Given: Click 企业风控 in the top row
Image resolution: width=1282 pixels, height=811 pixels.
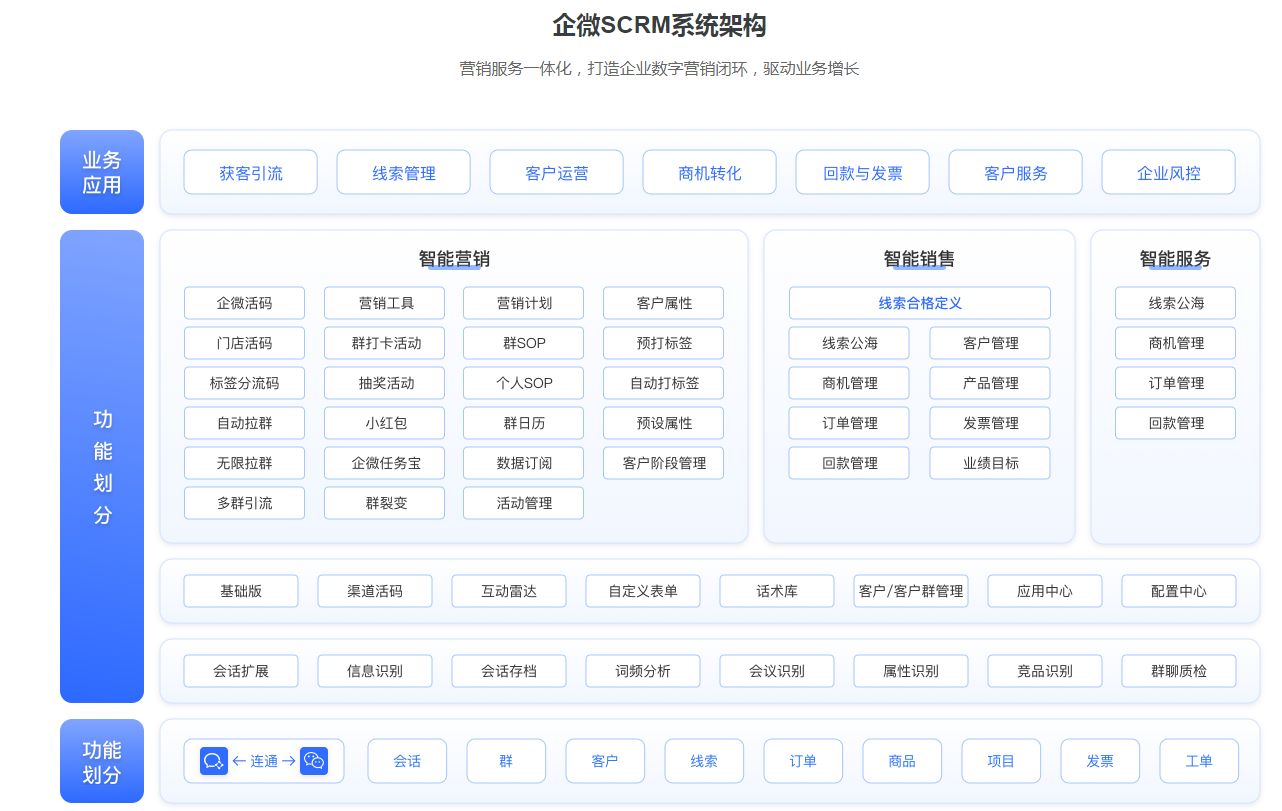Looking at the screenshot, I should point(1168,172).
